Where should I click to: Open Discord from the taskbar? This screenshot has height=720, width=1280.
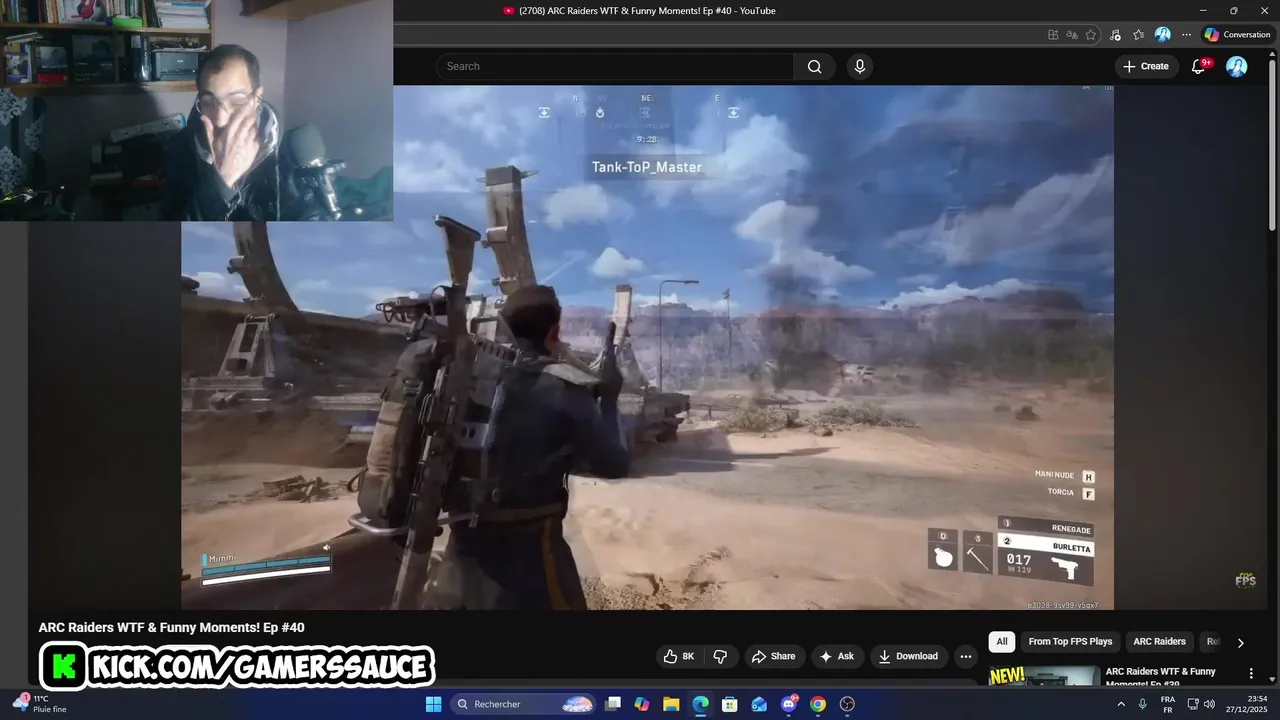tap(789, 704)
